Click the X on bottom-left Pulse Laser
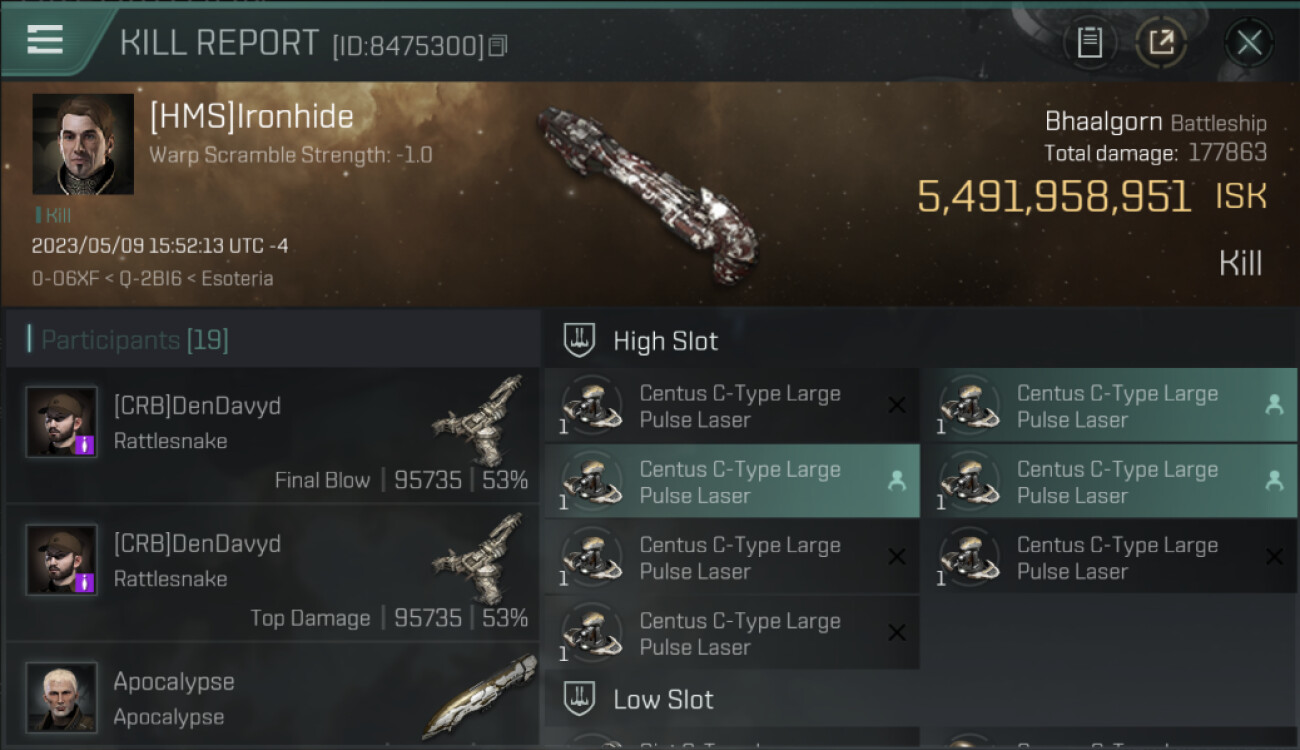 [x=897, y=632]
